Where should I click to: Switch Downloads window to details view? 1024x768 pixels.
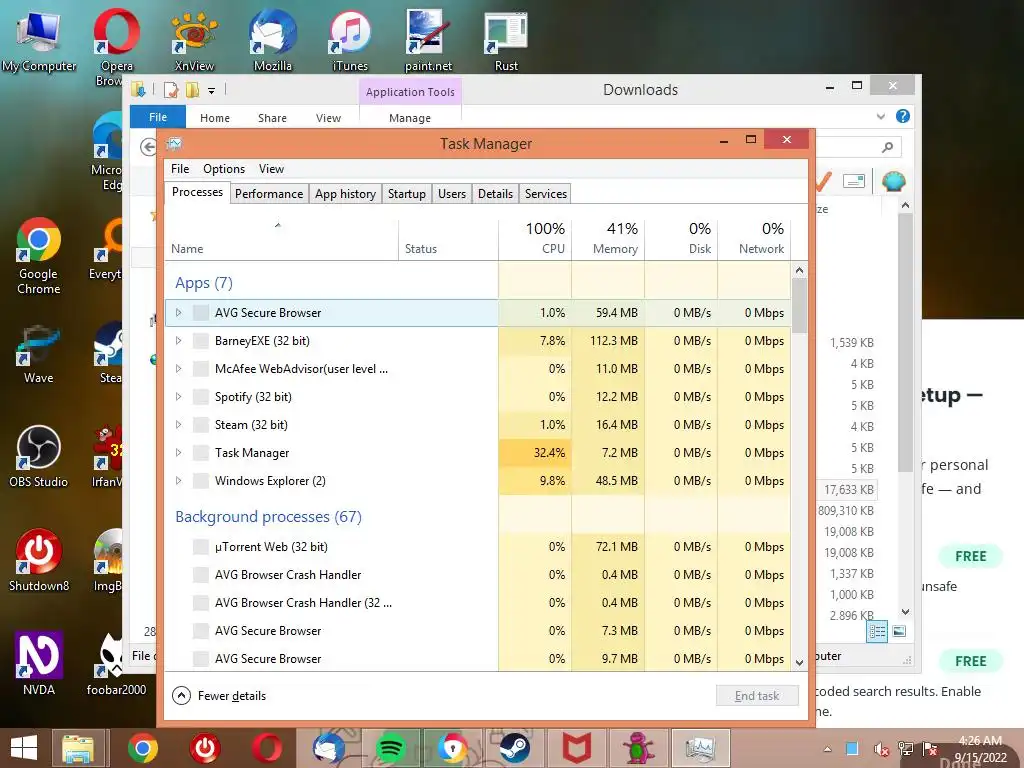pos(877,631)
